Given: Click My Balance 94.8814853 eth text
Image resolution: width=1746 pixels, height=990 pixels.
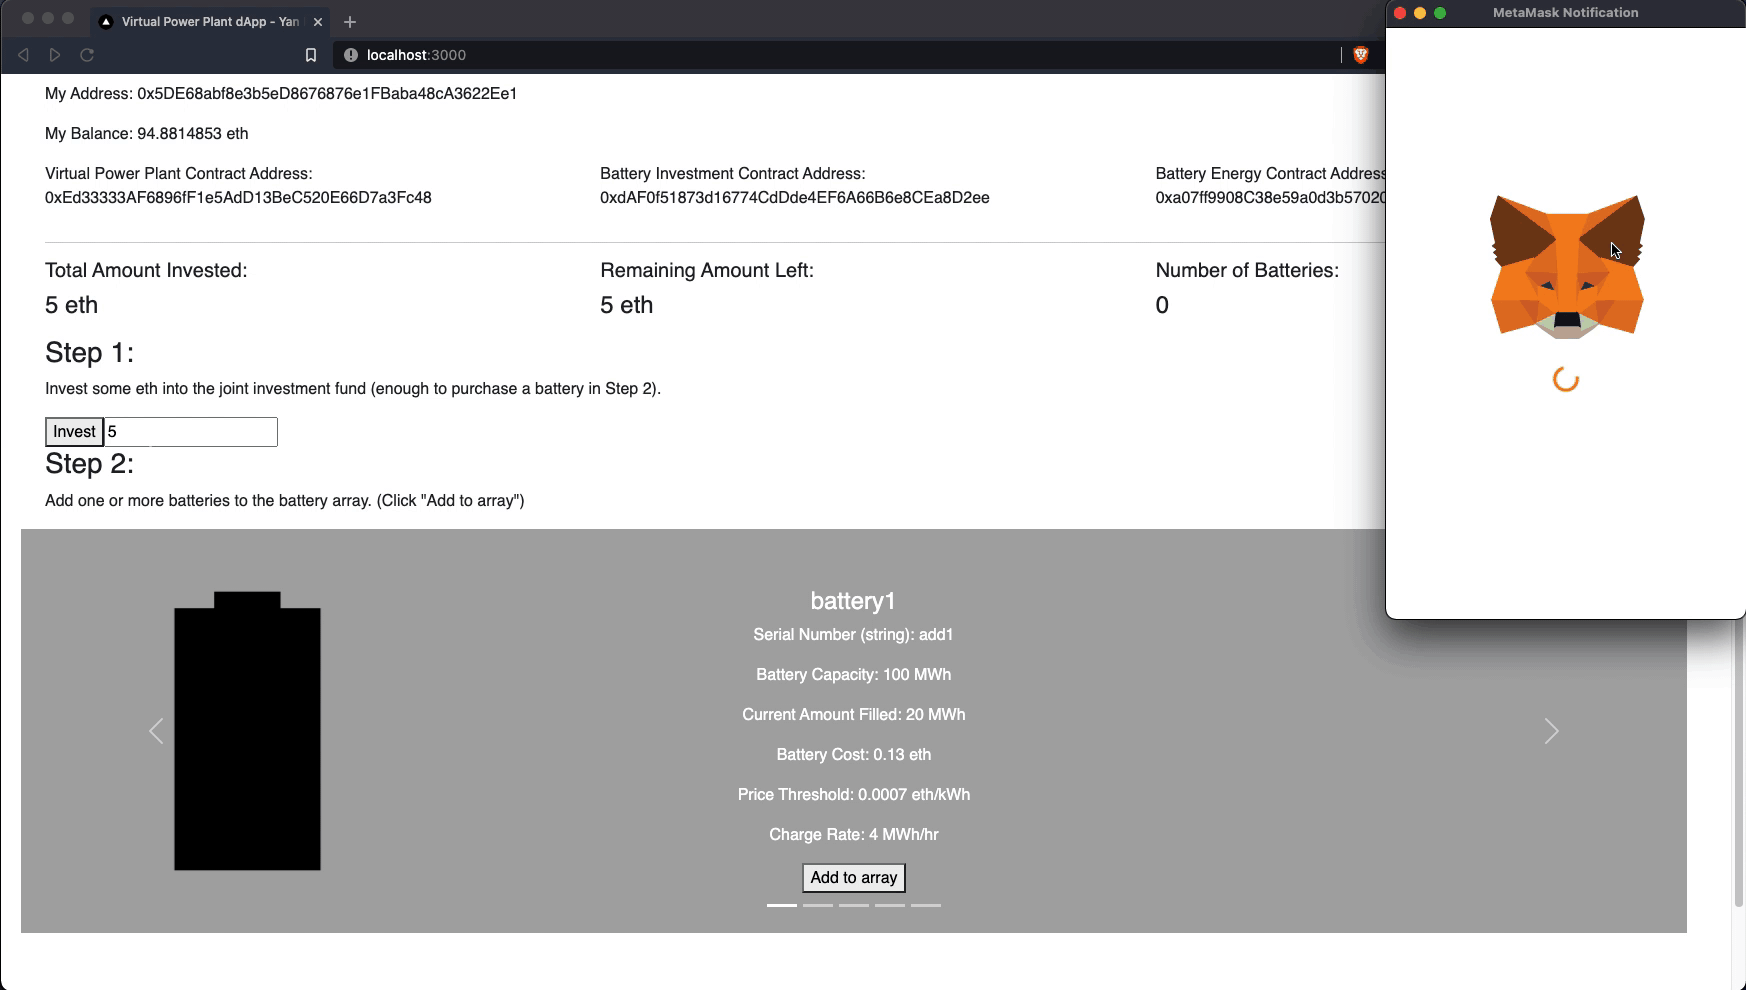Looking at the screenshot, I should click(x=147, y=134).
